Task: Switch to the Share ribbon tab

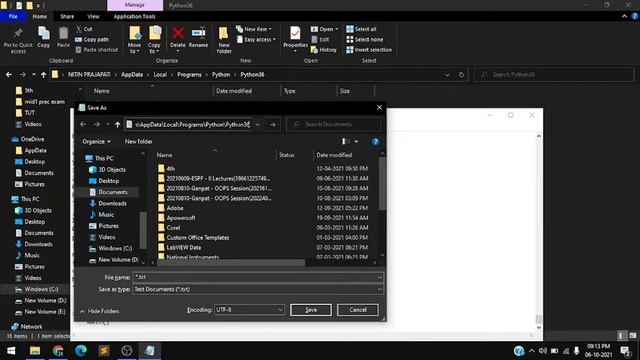Action: (x=67, y=16)
